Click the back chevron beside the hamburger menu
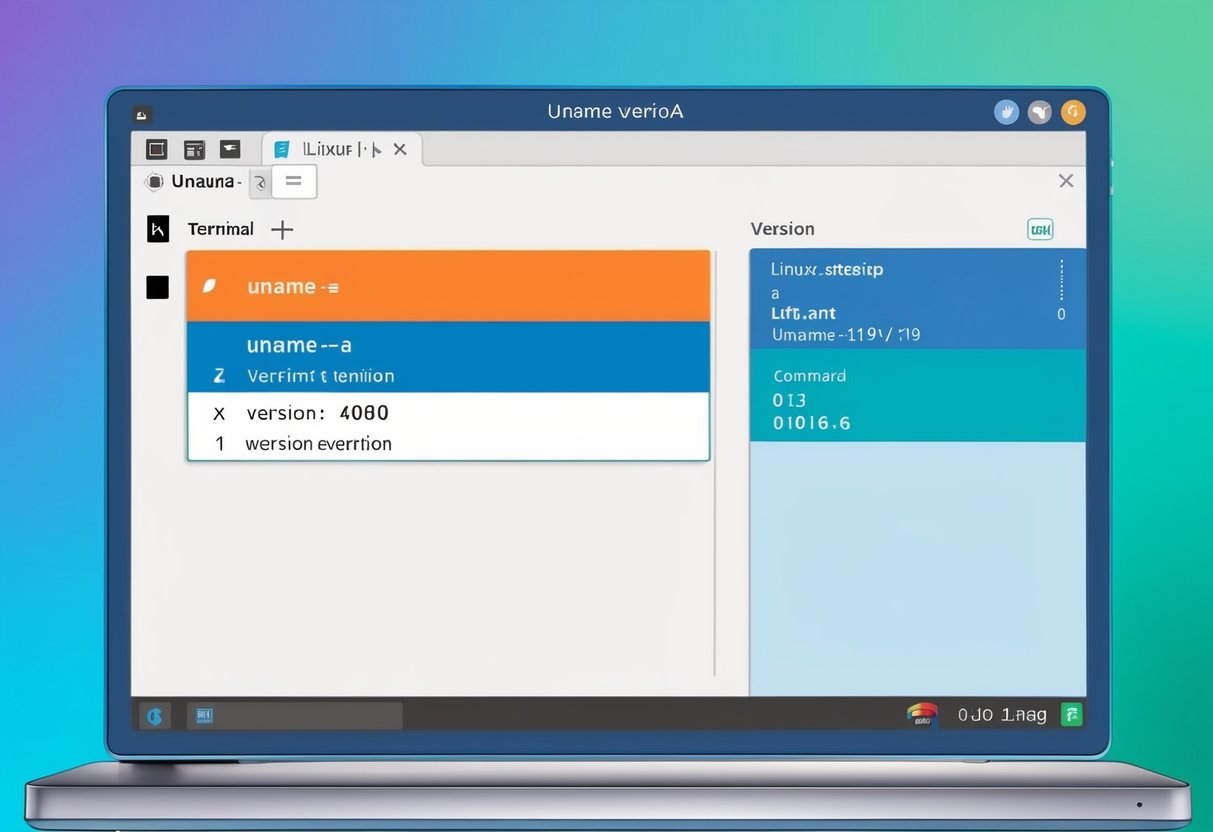The width and height of the screenshot is (1213, 832). (261, 182)
